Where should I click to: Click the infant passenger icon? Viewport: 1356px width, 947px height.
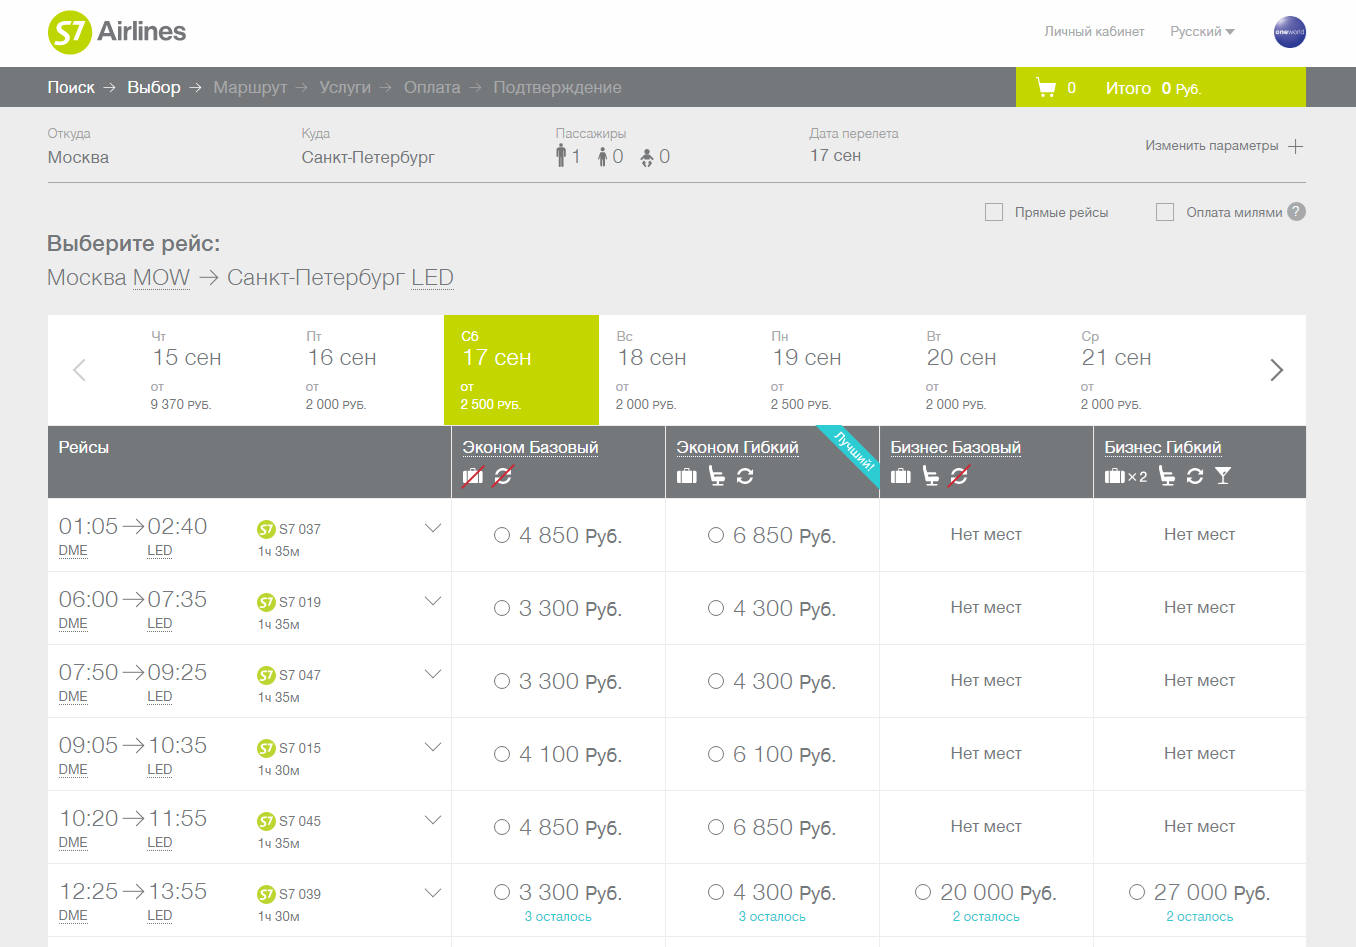pos(647,157)
